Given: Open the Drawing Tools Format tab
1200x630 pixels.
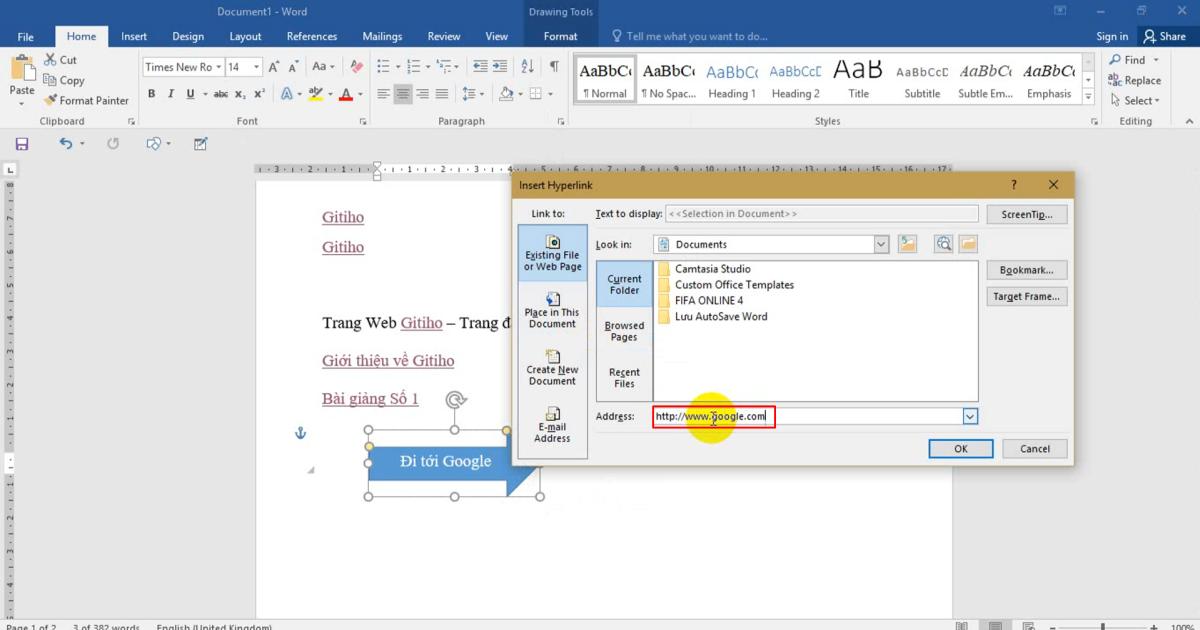Looking at the screenshot, I should (560, 35).
